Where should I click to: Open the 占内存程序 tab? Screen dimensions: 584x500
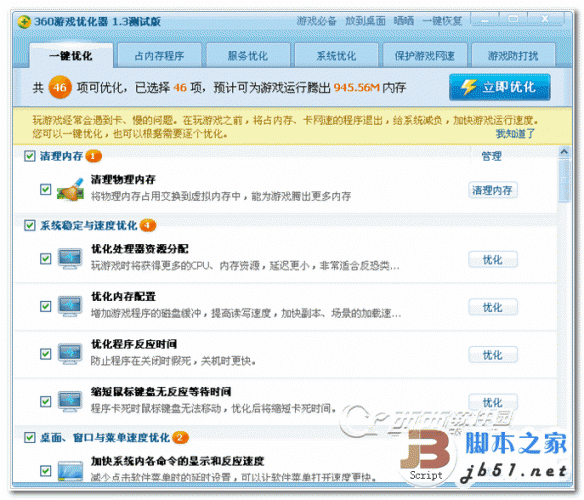tap(159, 56)
